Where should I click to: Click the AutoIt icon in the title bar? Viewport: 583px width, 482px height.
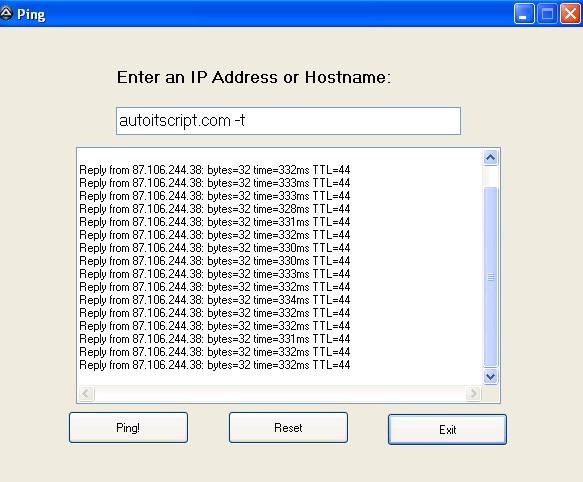click(x=6, y=14)
